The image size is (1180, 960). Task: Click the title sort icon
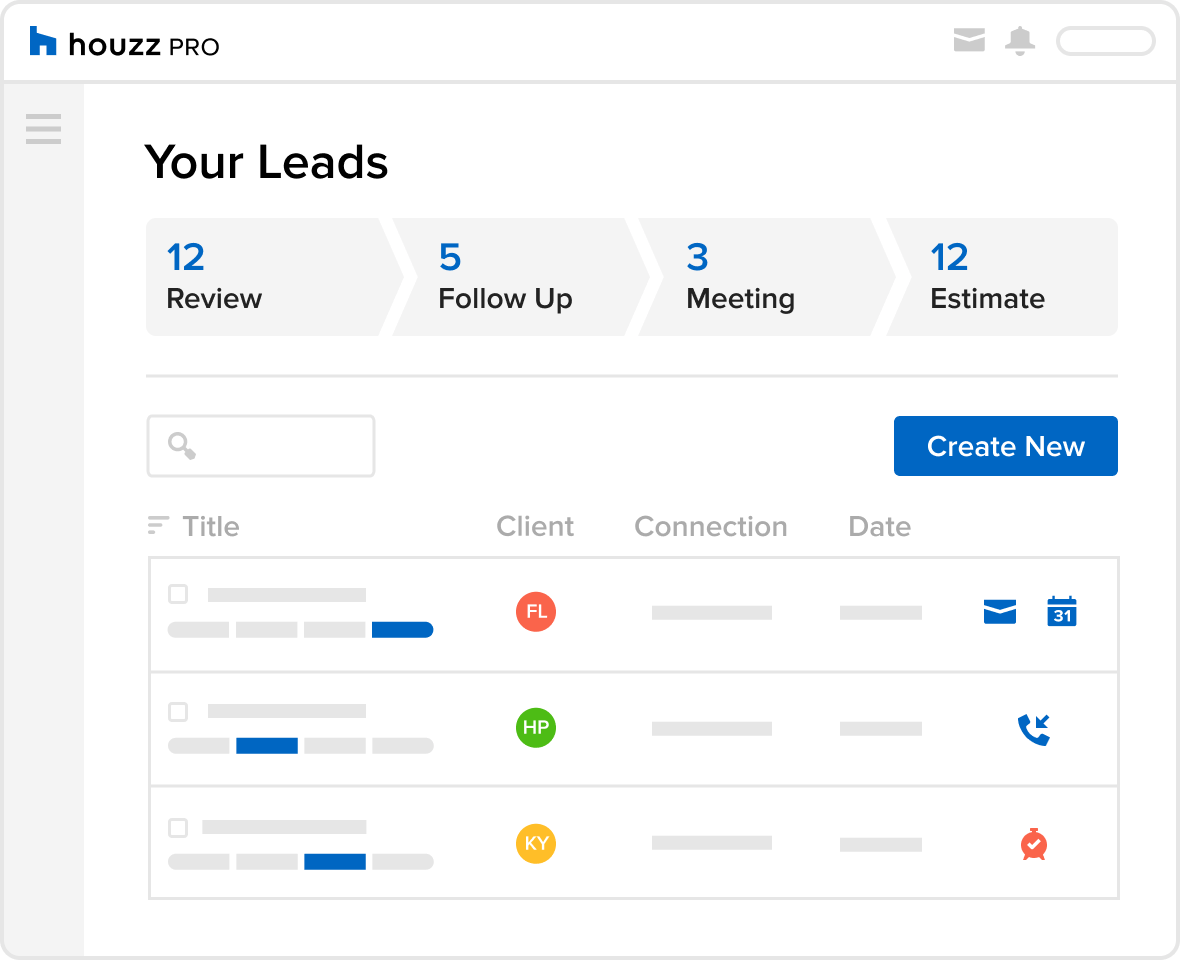pos(158,526)
